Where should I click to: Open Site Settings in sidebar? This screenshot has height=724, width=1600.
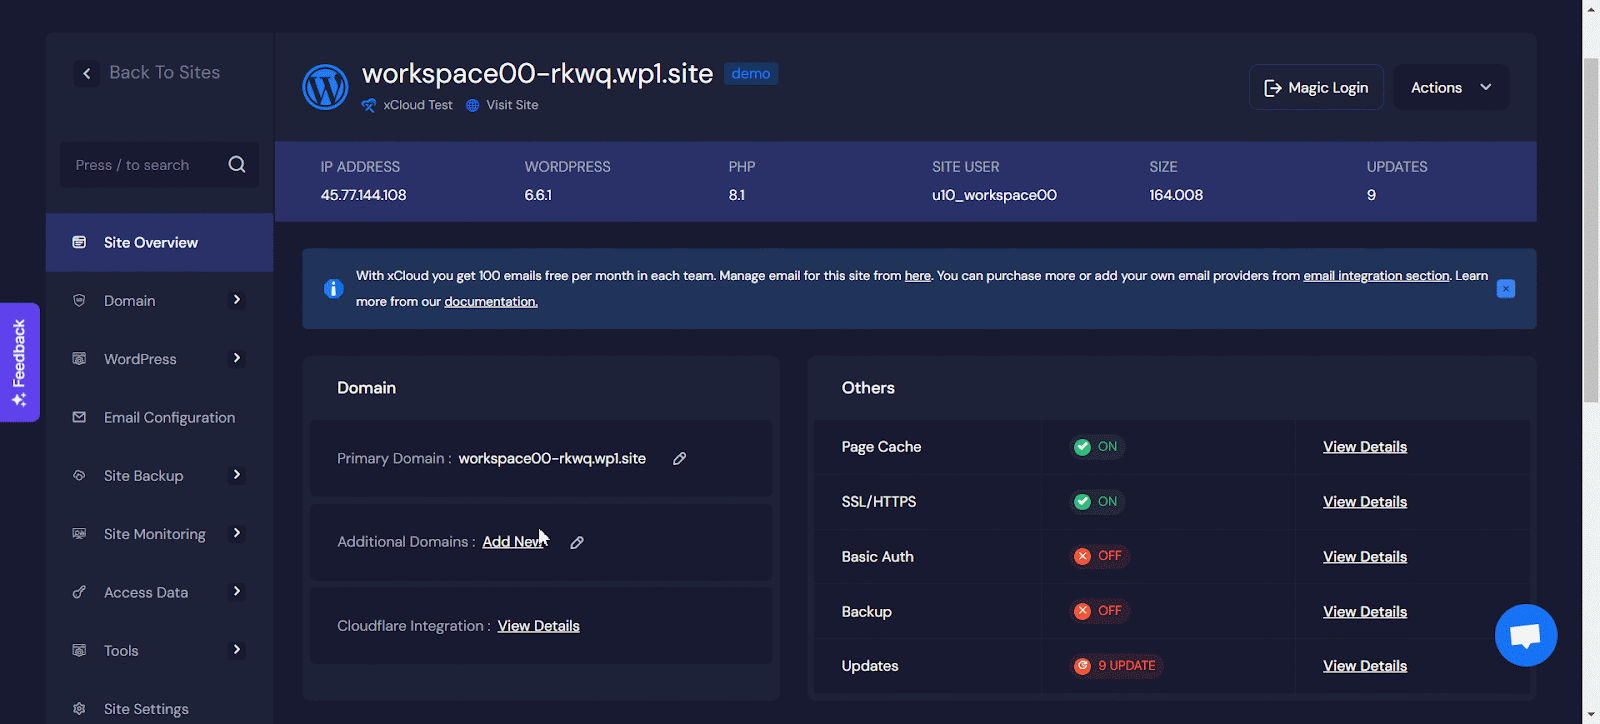point(160,709)
